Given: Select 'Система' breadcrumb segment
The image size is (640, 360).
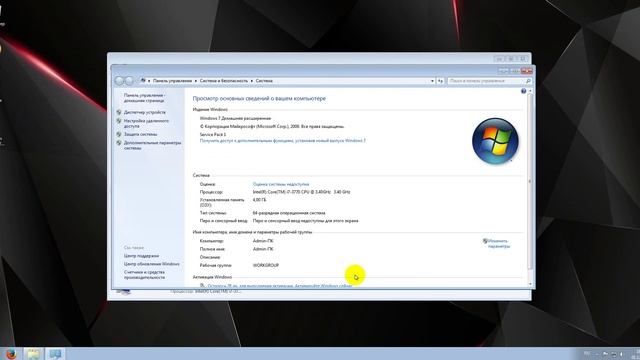Looking at the screenshot, I should coord(264,81).
